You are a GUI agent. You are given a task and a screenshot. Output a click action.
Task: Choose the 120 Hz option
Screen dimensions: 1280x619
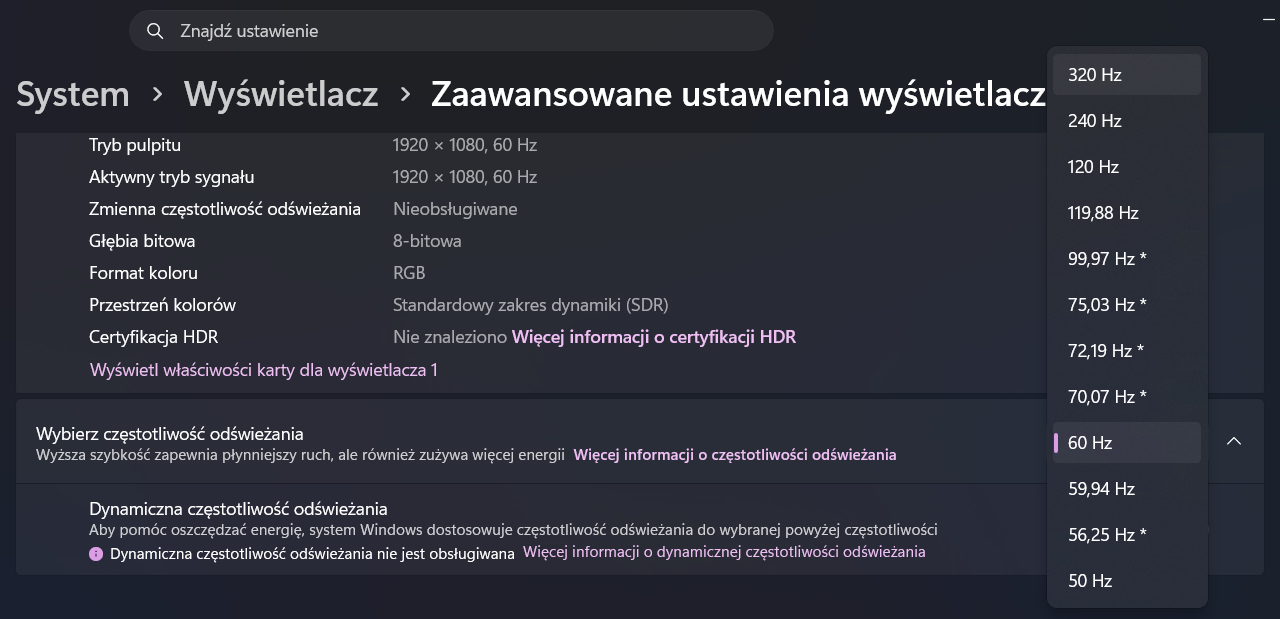[1127, 167]
